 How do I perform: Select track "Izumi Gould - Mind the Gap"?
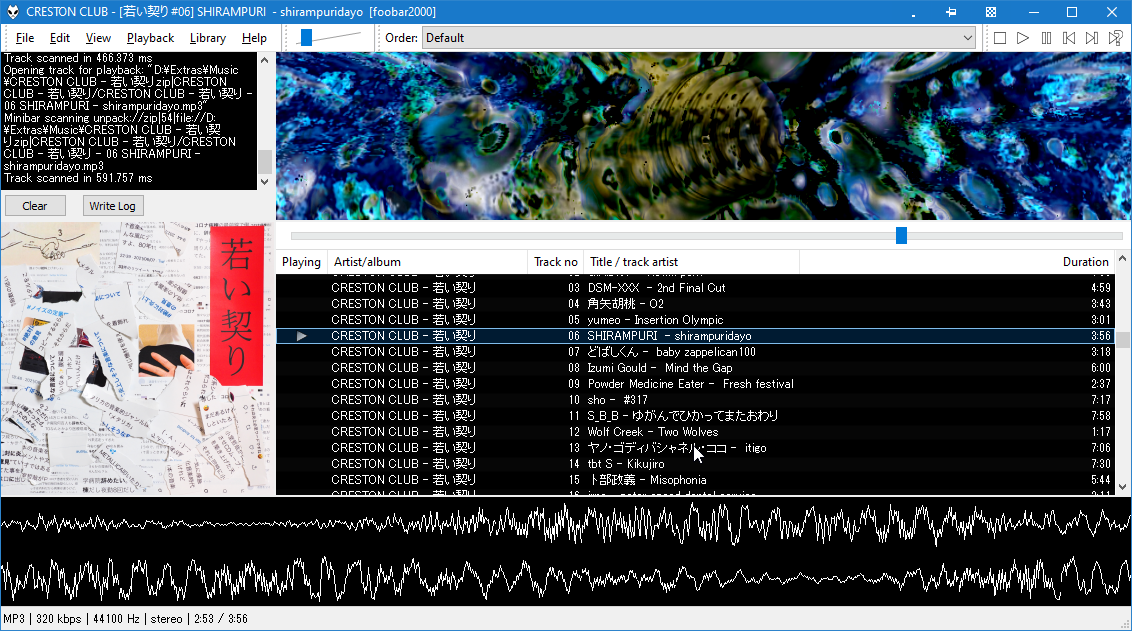pos(695,367)
